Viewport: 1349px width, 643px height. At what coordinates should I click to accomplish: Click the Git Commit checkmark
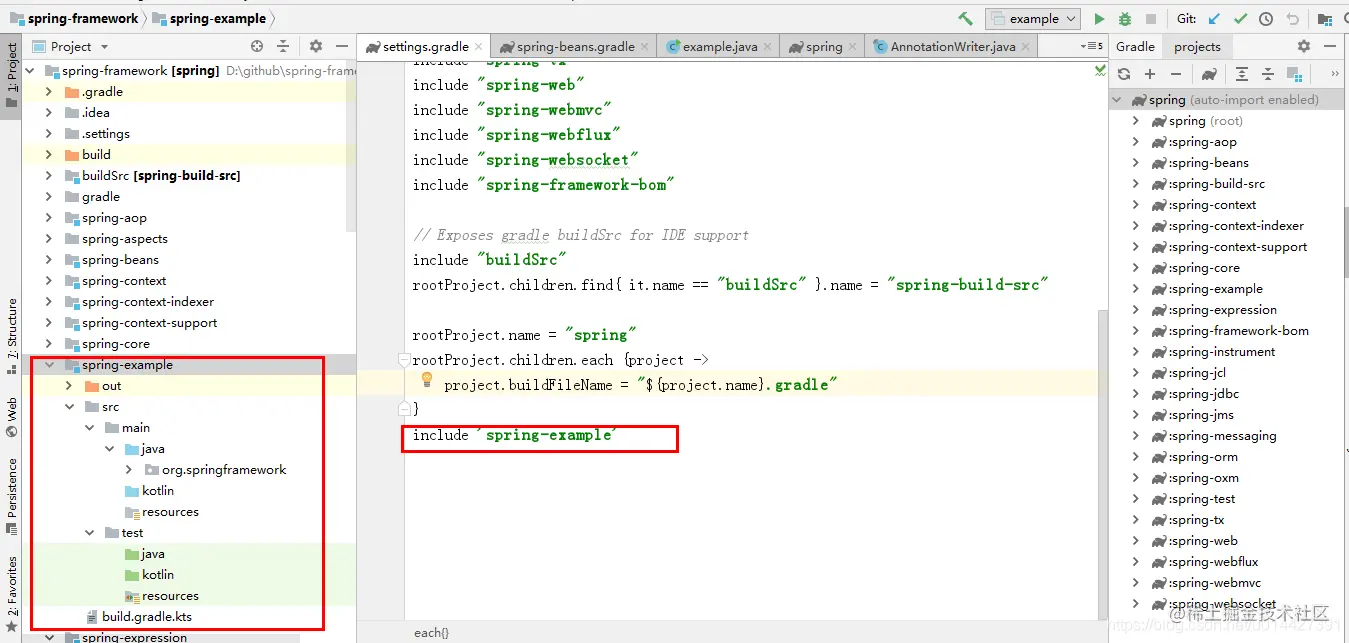click(x=1240, y=19)
